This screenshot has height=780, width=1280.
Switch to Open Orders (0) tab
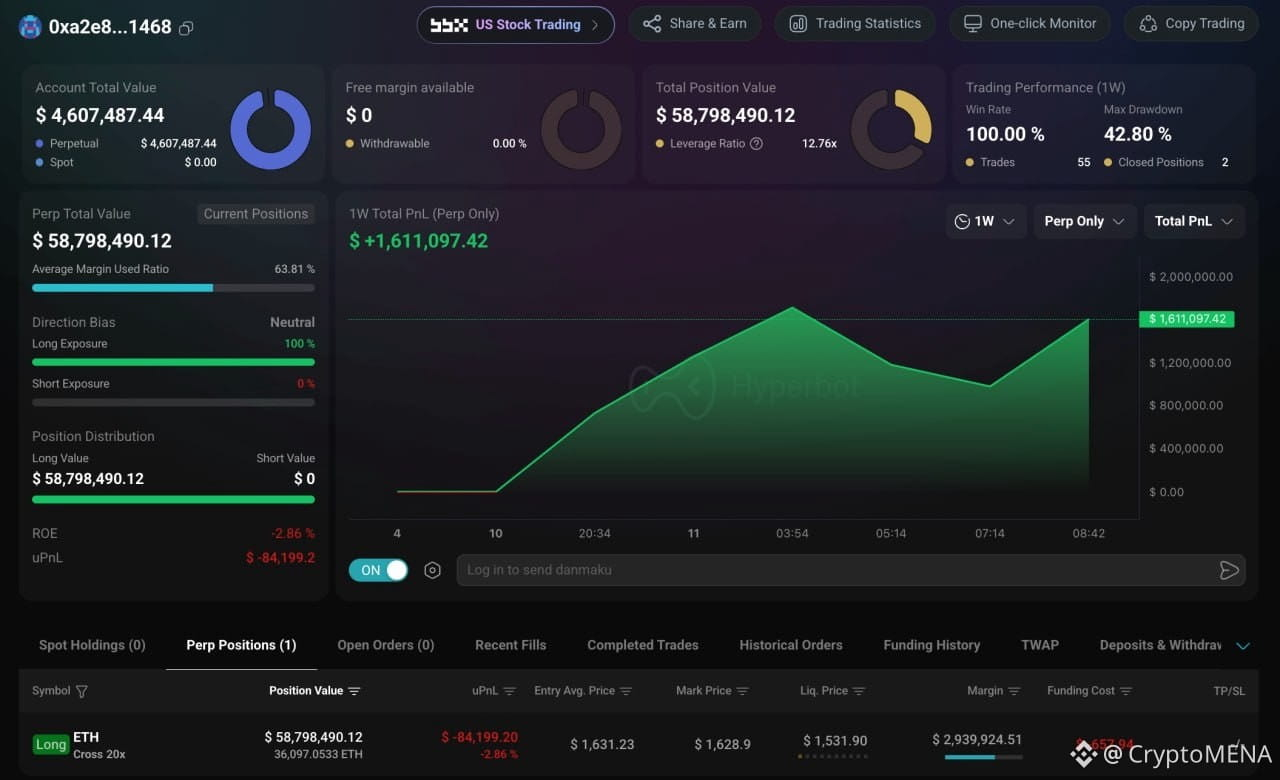click(386, 645)
